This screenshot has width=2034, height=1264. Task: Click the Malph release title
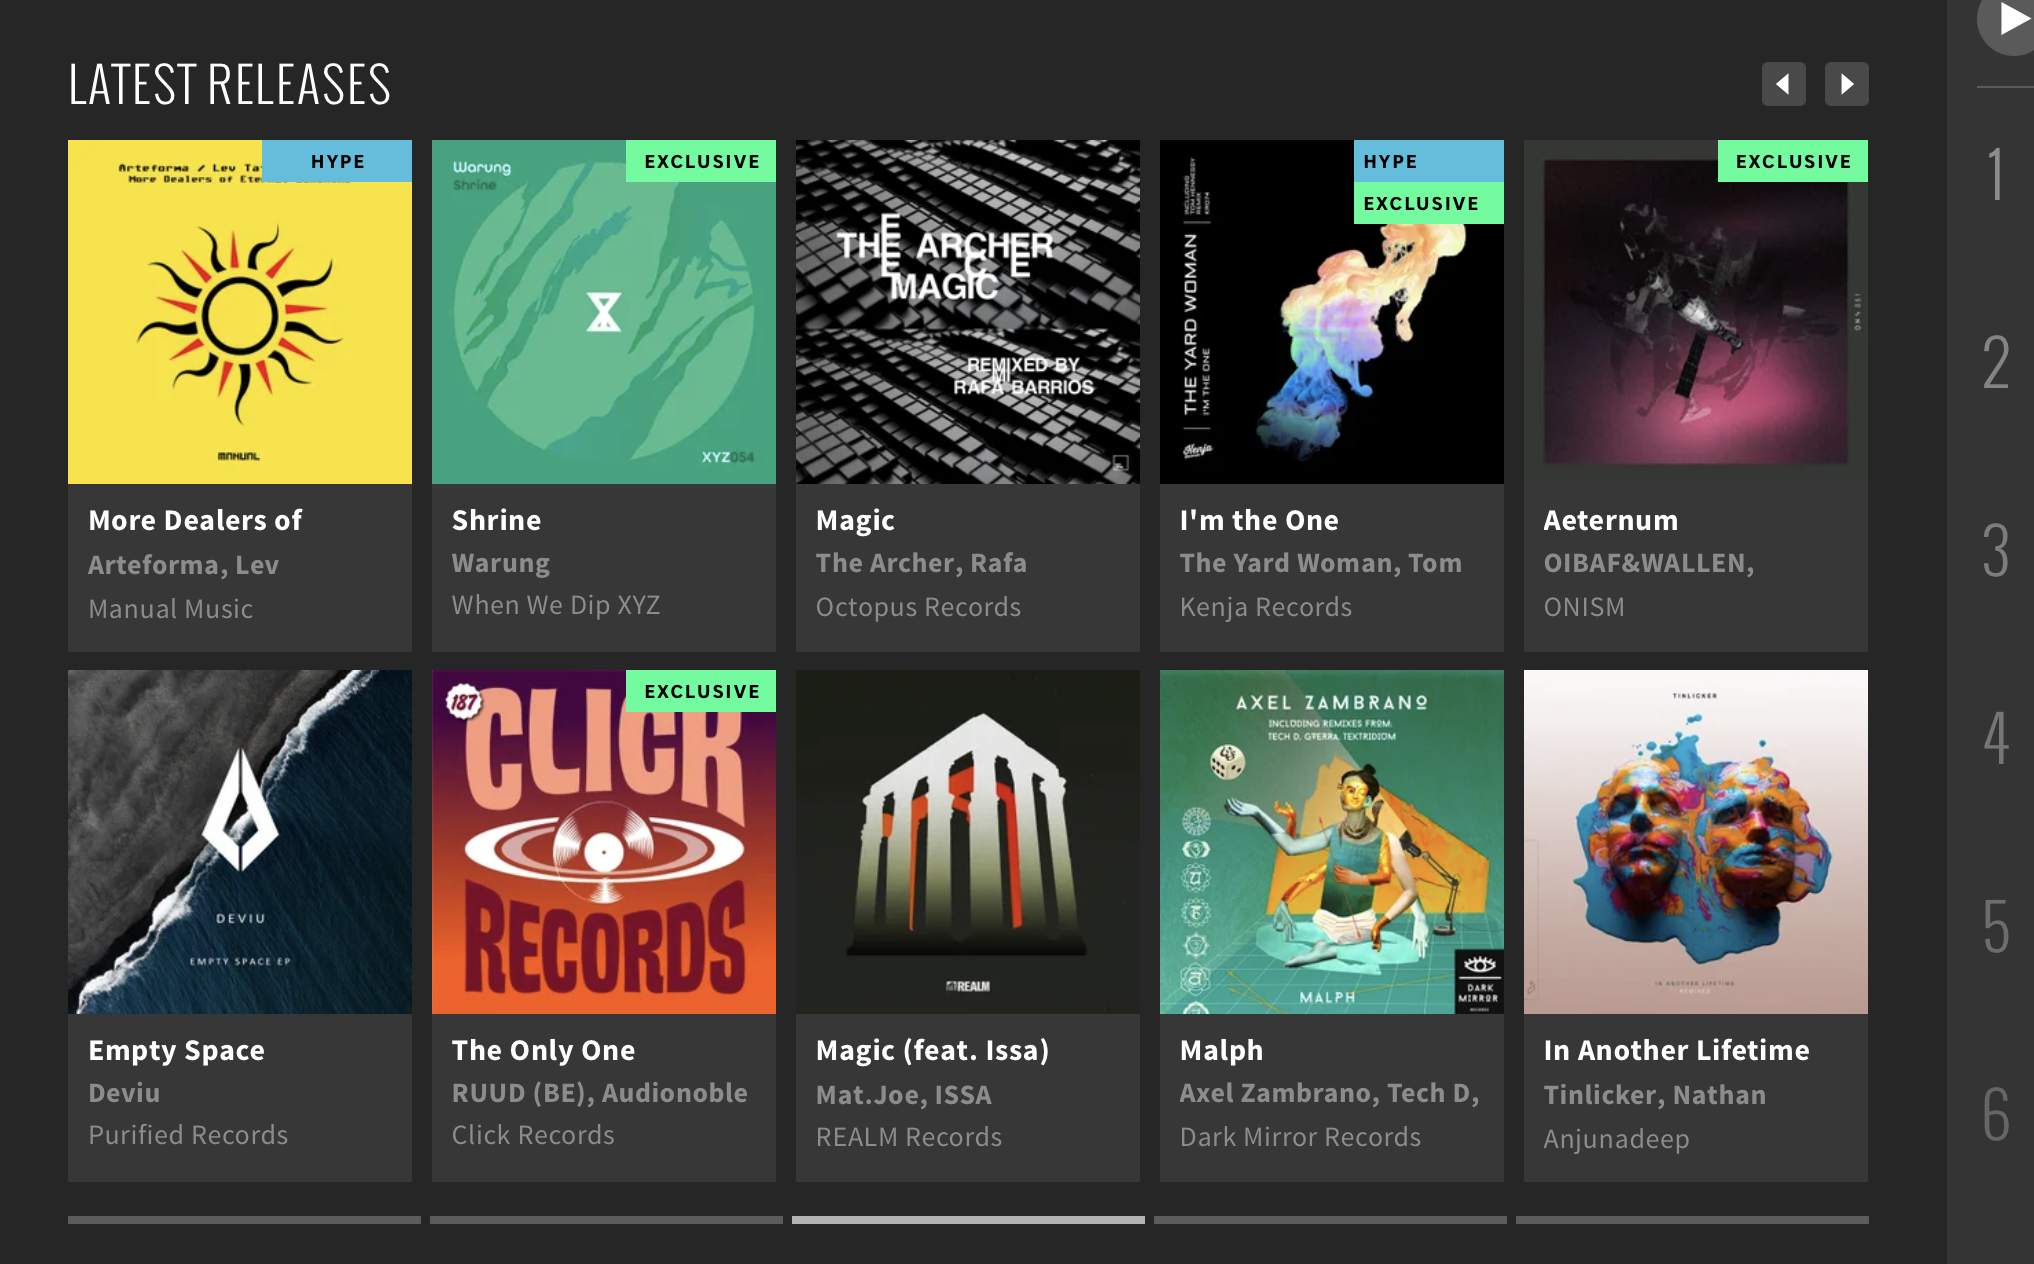(x=1221, y=1050)
